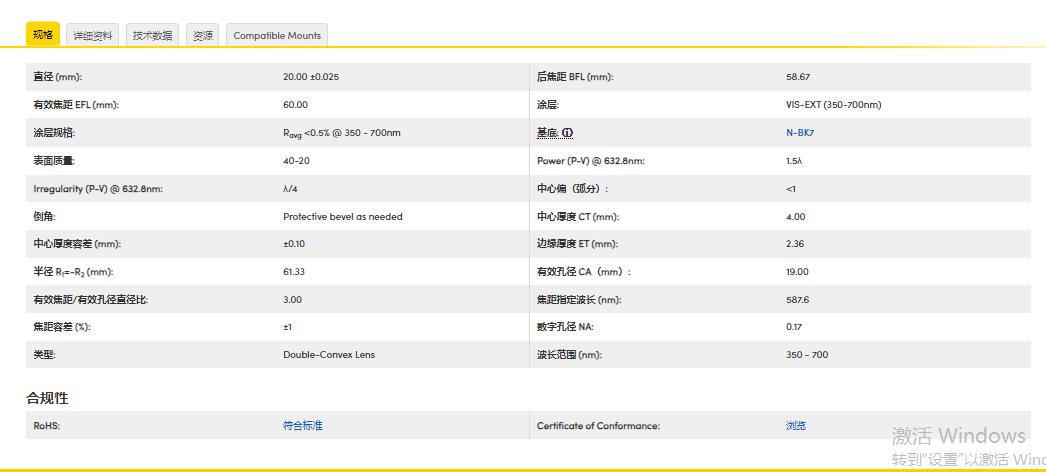Click the info icon beside 基底

click(568, 133)
